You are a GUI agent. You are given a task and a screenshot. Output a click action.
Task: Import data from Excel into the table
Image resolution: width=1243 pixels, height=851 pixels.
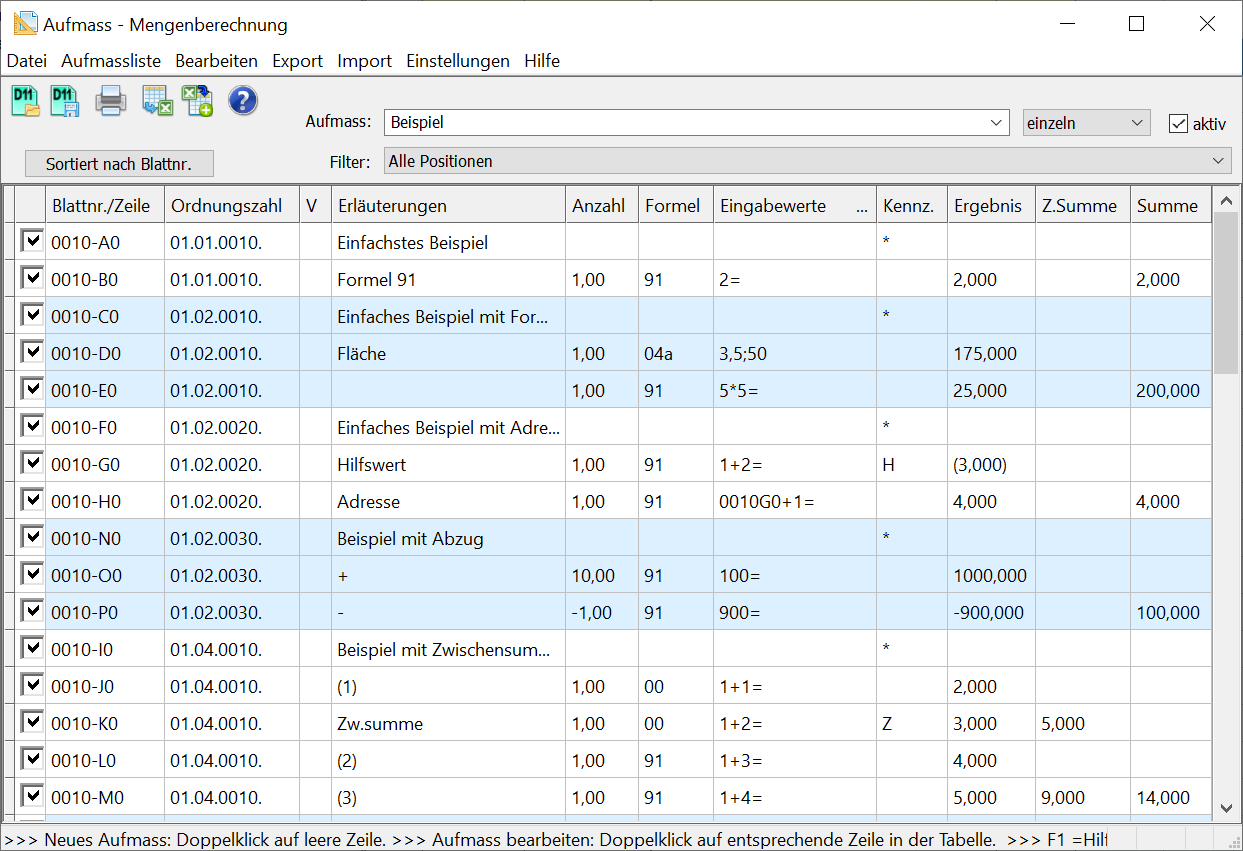pyautogui.click(x=197, y=101)
